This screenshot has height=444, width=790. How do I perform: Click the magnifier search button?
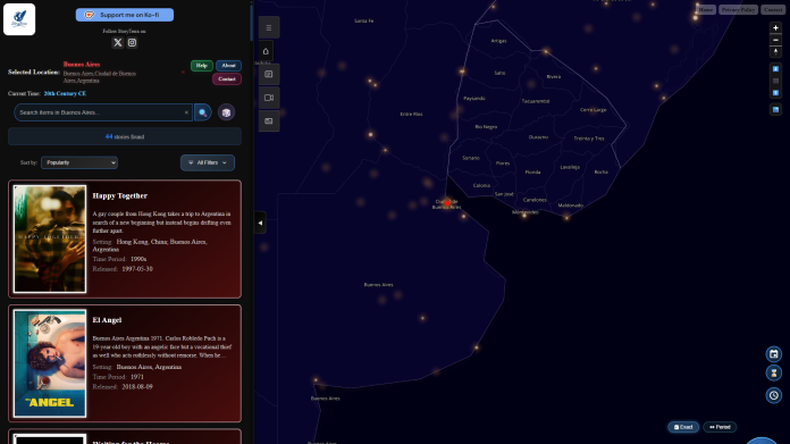pyautogui.click(x=203, y=112)
